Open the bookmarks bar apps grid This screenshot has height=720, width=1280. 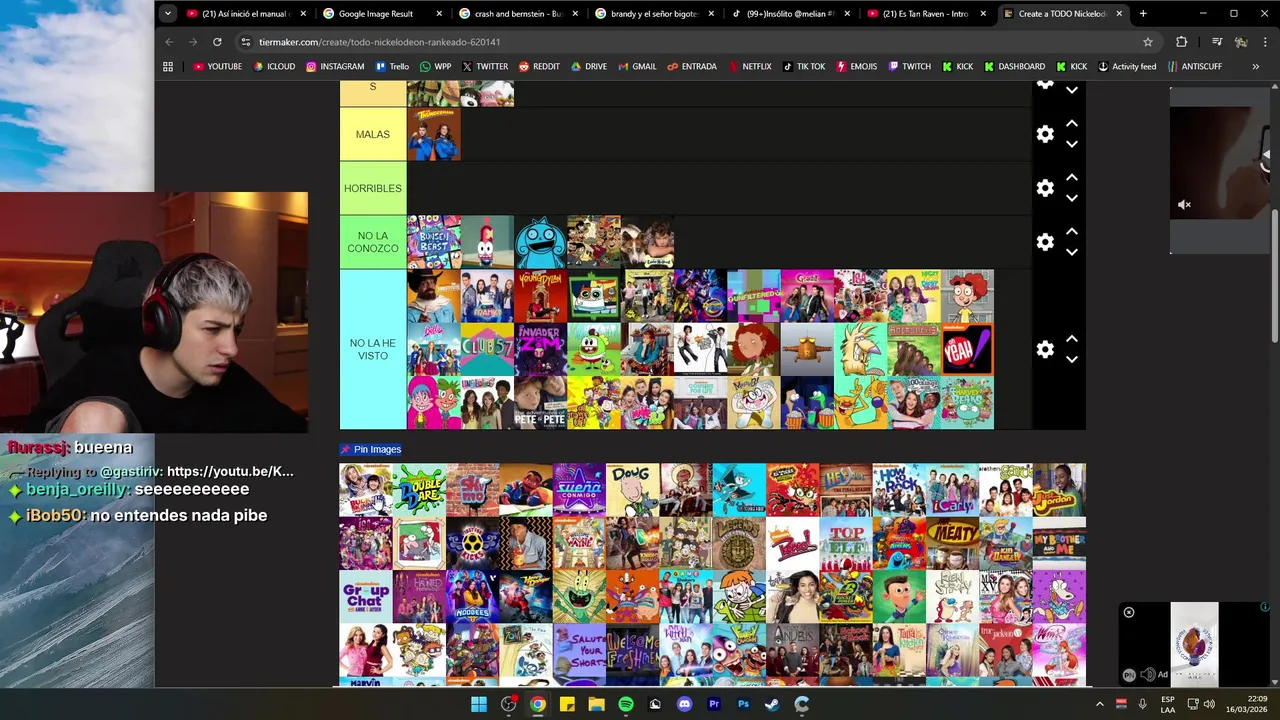coord(168,67)
